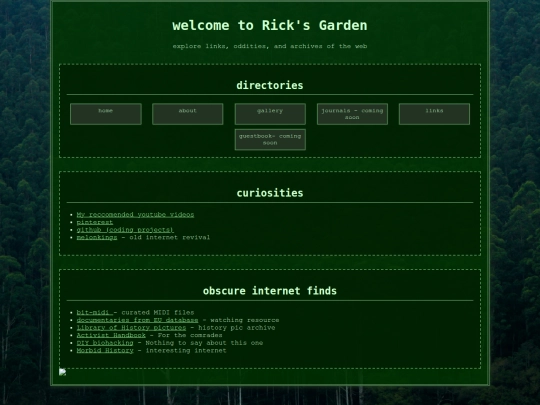
Task: Click the 'old internet revival' description text
Action: click(169, 237)
